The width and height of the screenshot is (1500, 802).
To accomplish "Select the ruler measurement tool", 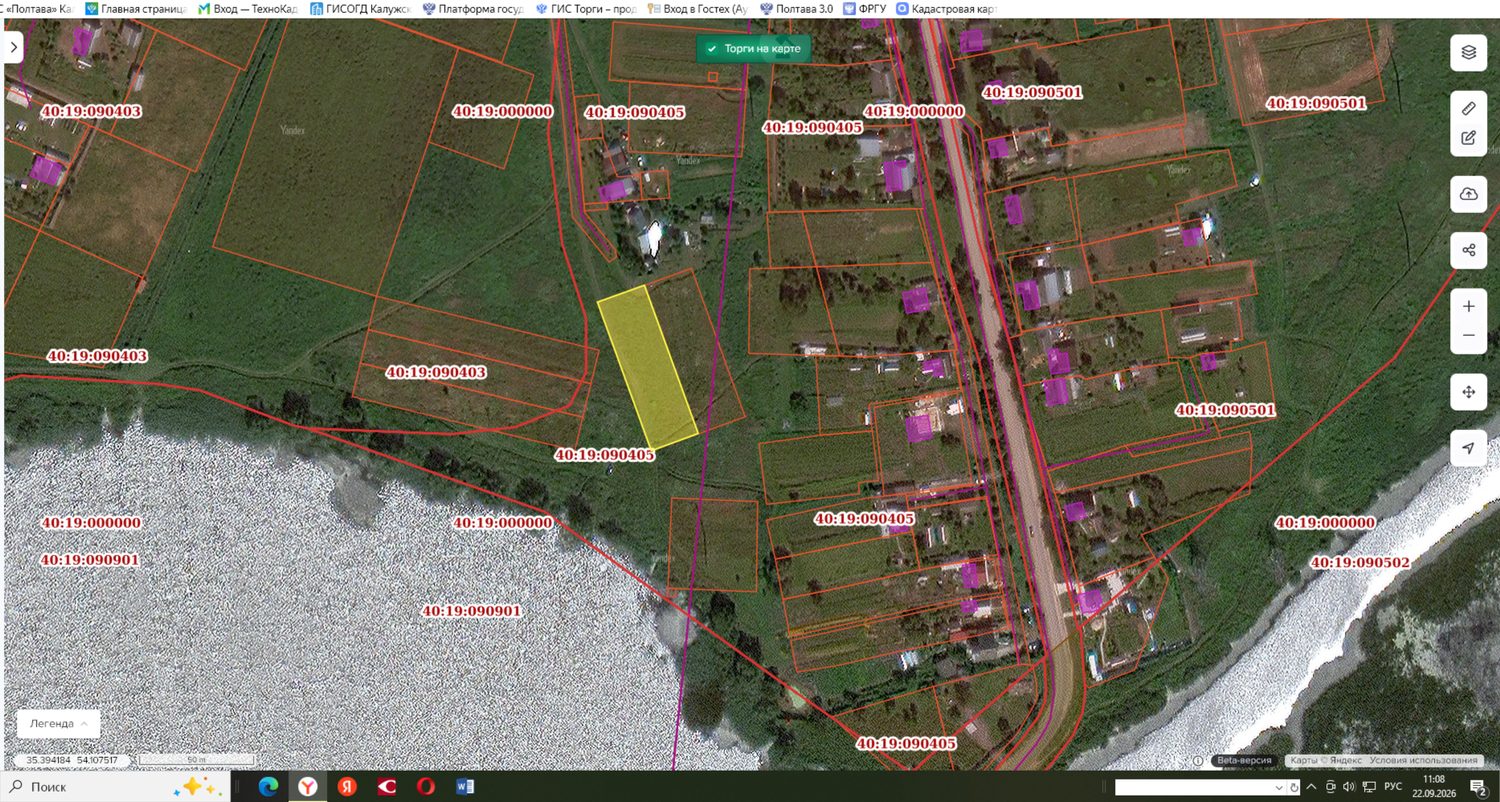I will (1468, 108).
